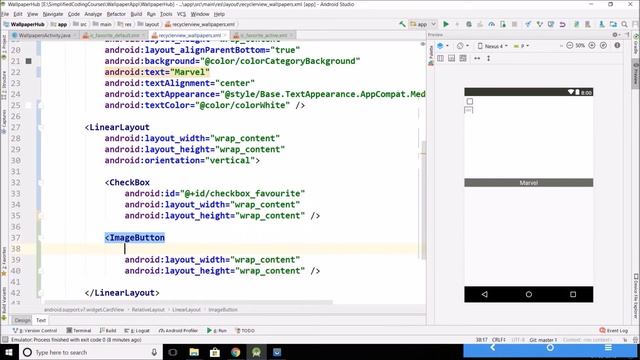Click the Sync Project with Gradle icon
640x360 pixels.
(x=576, y=24)
